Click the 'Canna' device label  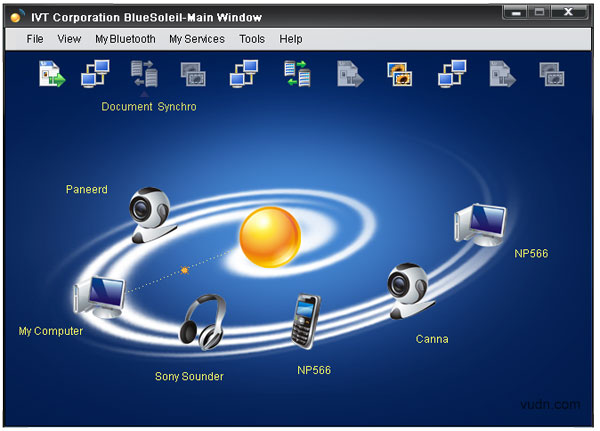tap(432, 339)
